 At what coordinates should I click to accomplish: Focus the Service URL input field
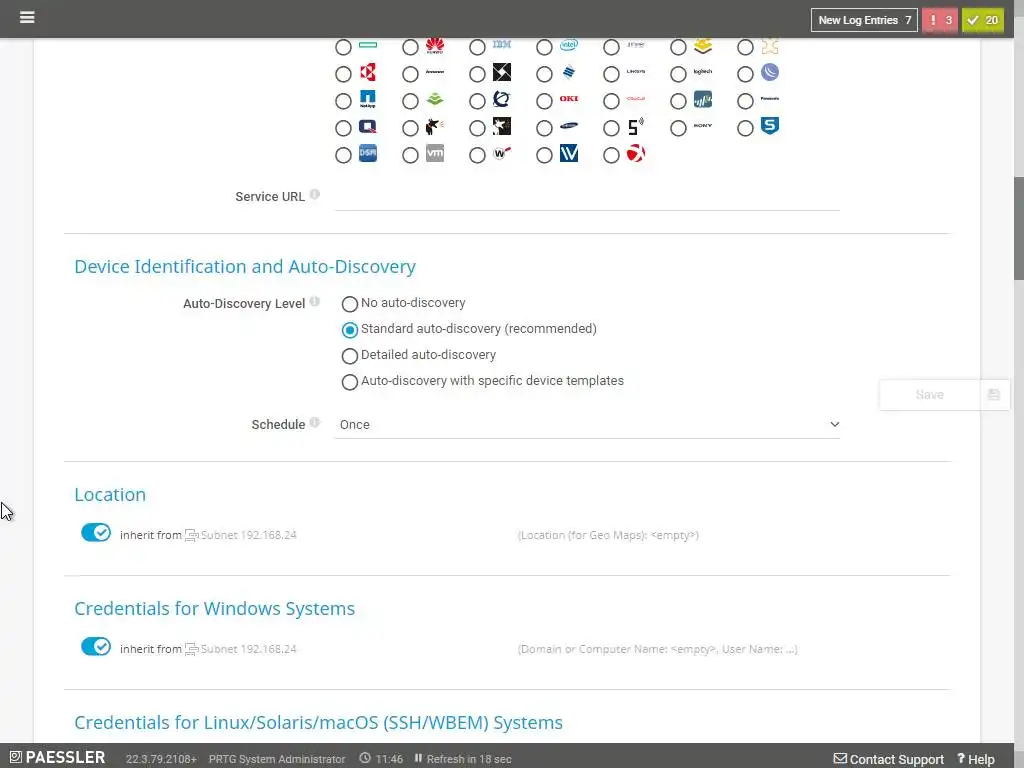[x=586, y=197]
